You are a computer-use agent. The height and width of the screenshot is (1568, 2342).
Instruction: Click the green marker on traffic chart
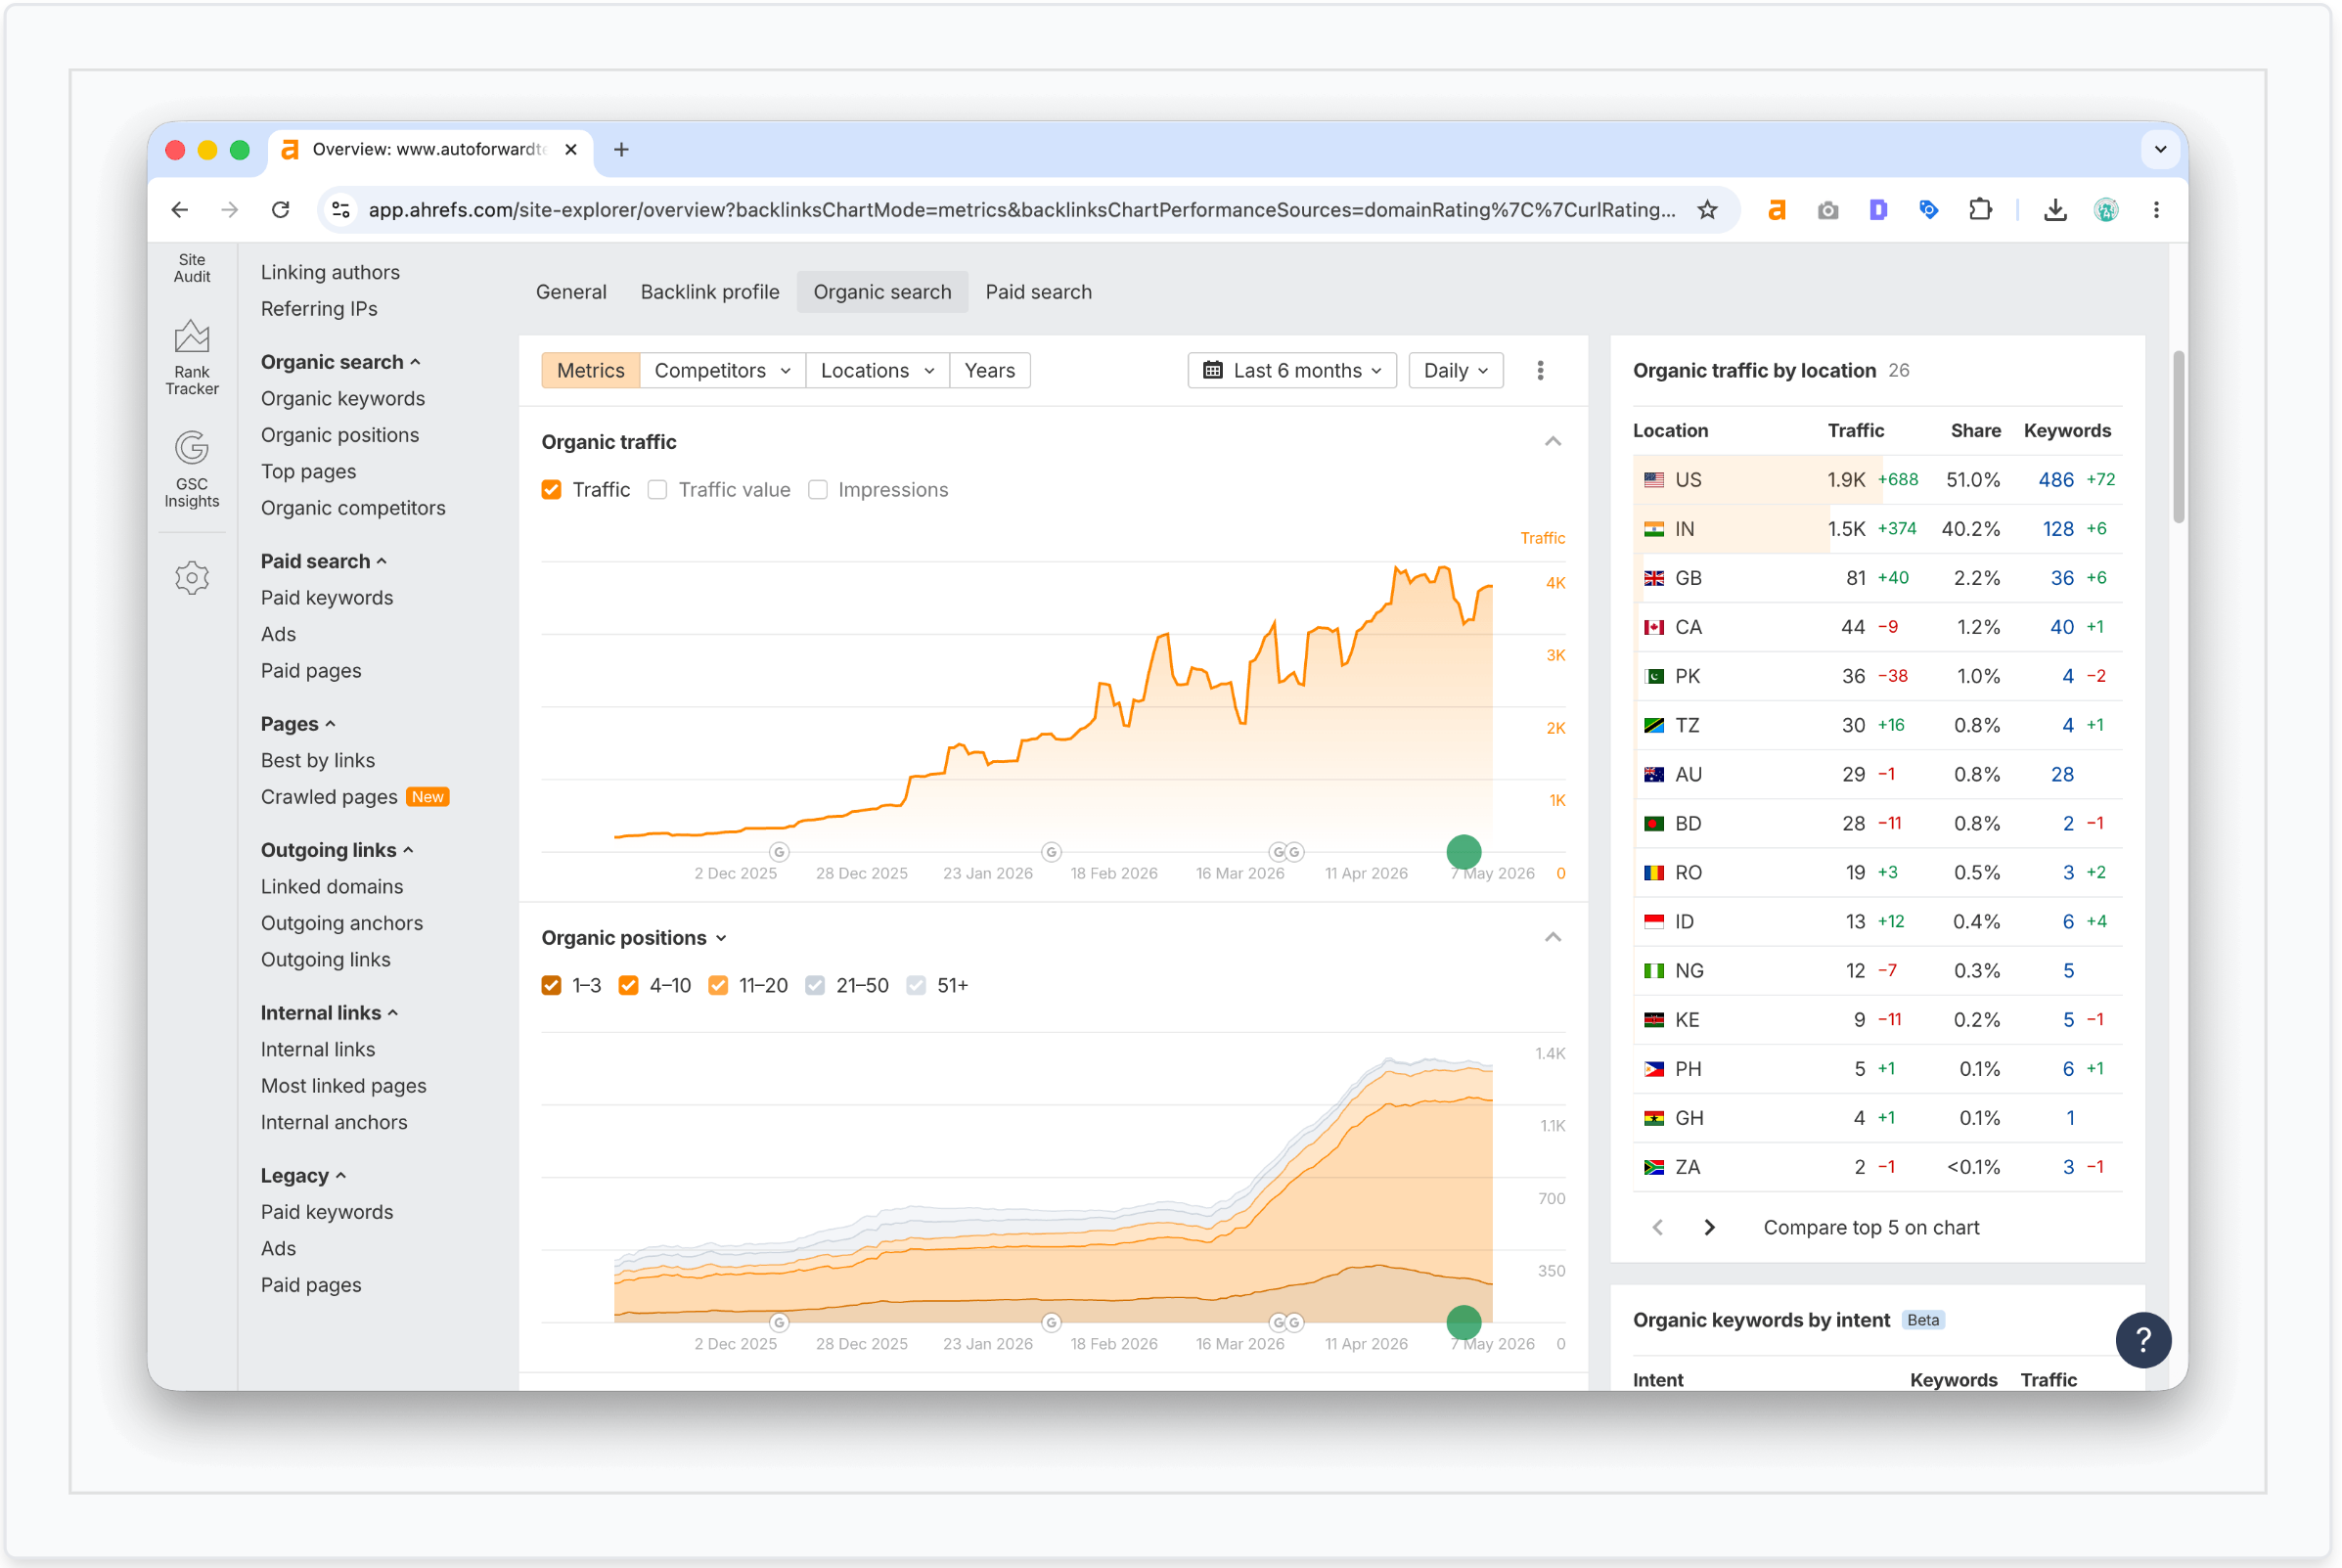click(1463, 852)
